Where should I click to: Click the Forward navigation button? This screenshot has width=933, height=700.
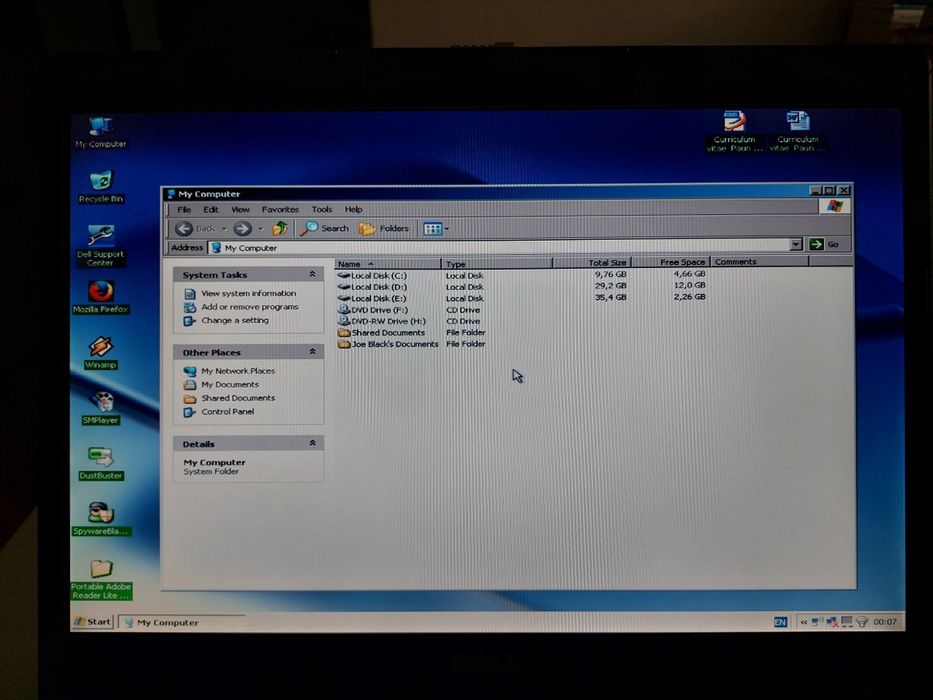(x=242, y=229)
